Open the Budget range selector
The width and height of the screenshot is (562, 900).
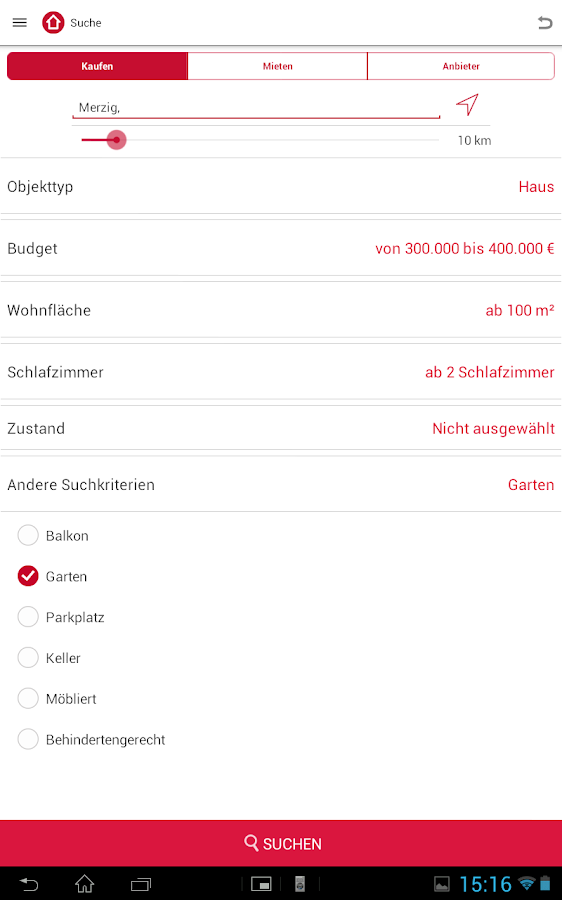point(281,249)
